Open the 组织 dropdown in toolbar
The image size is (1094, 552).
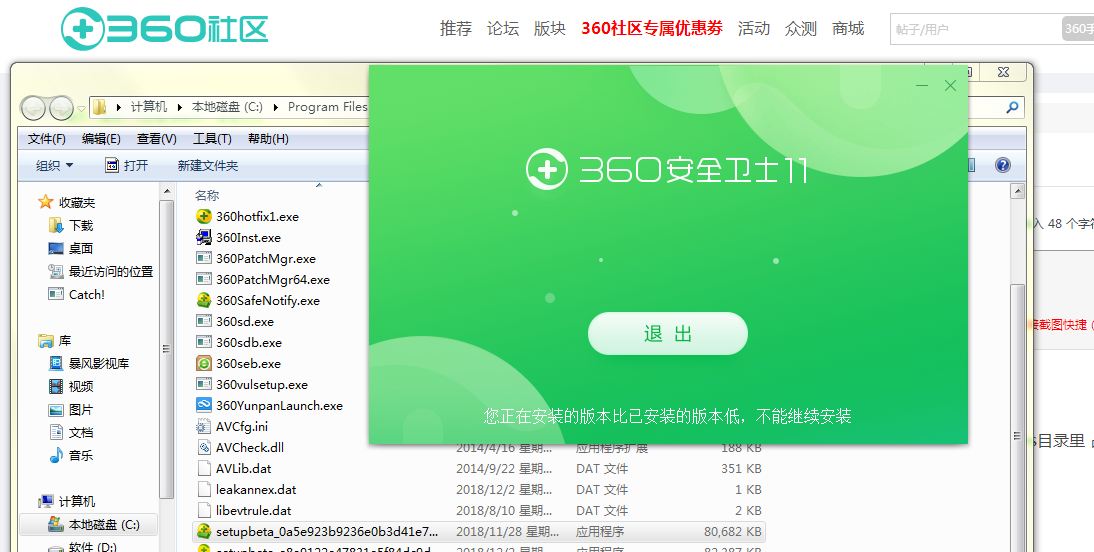54,165
